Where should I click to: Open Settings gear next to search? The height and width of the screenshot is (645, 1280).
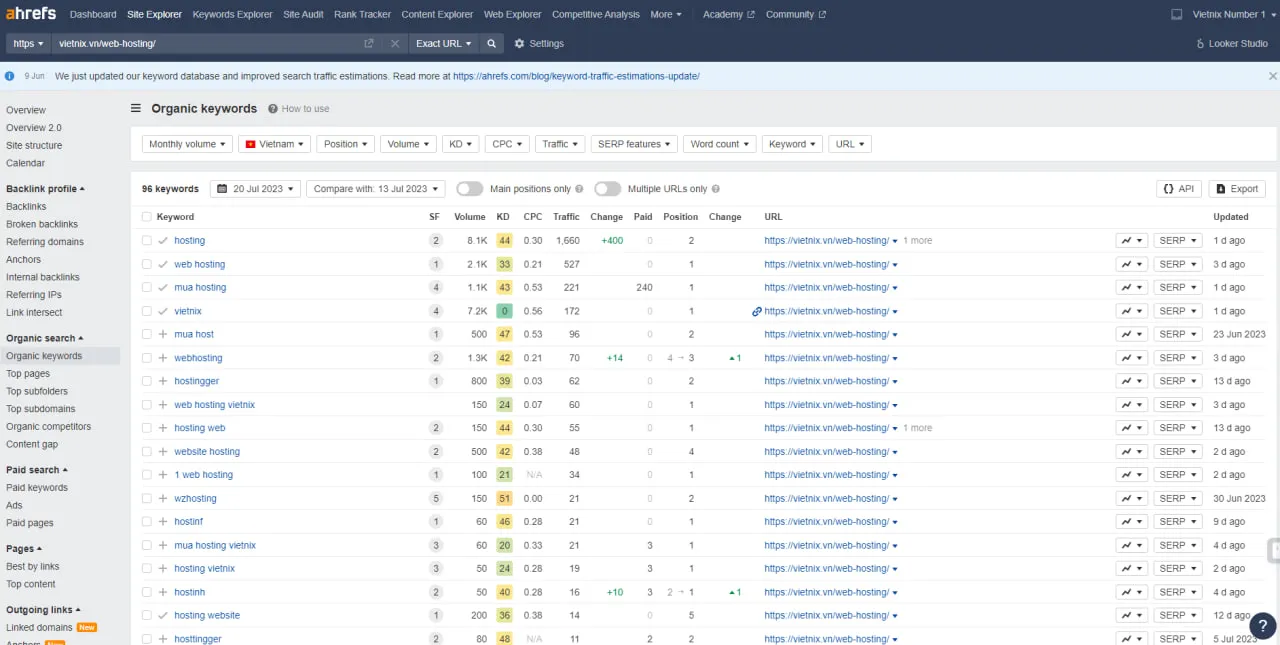(x=539, y=44)
